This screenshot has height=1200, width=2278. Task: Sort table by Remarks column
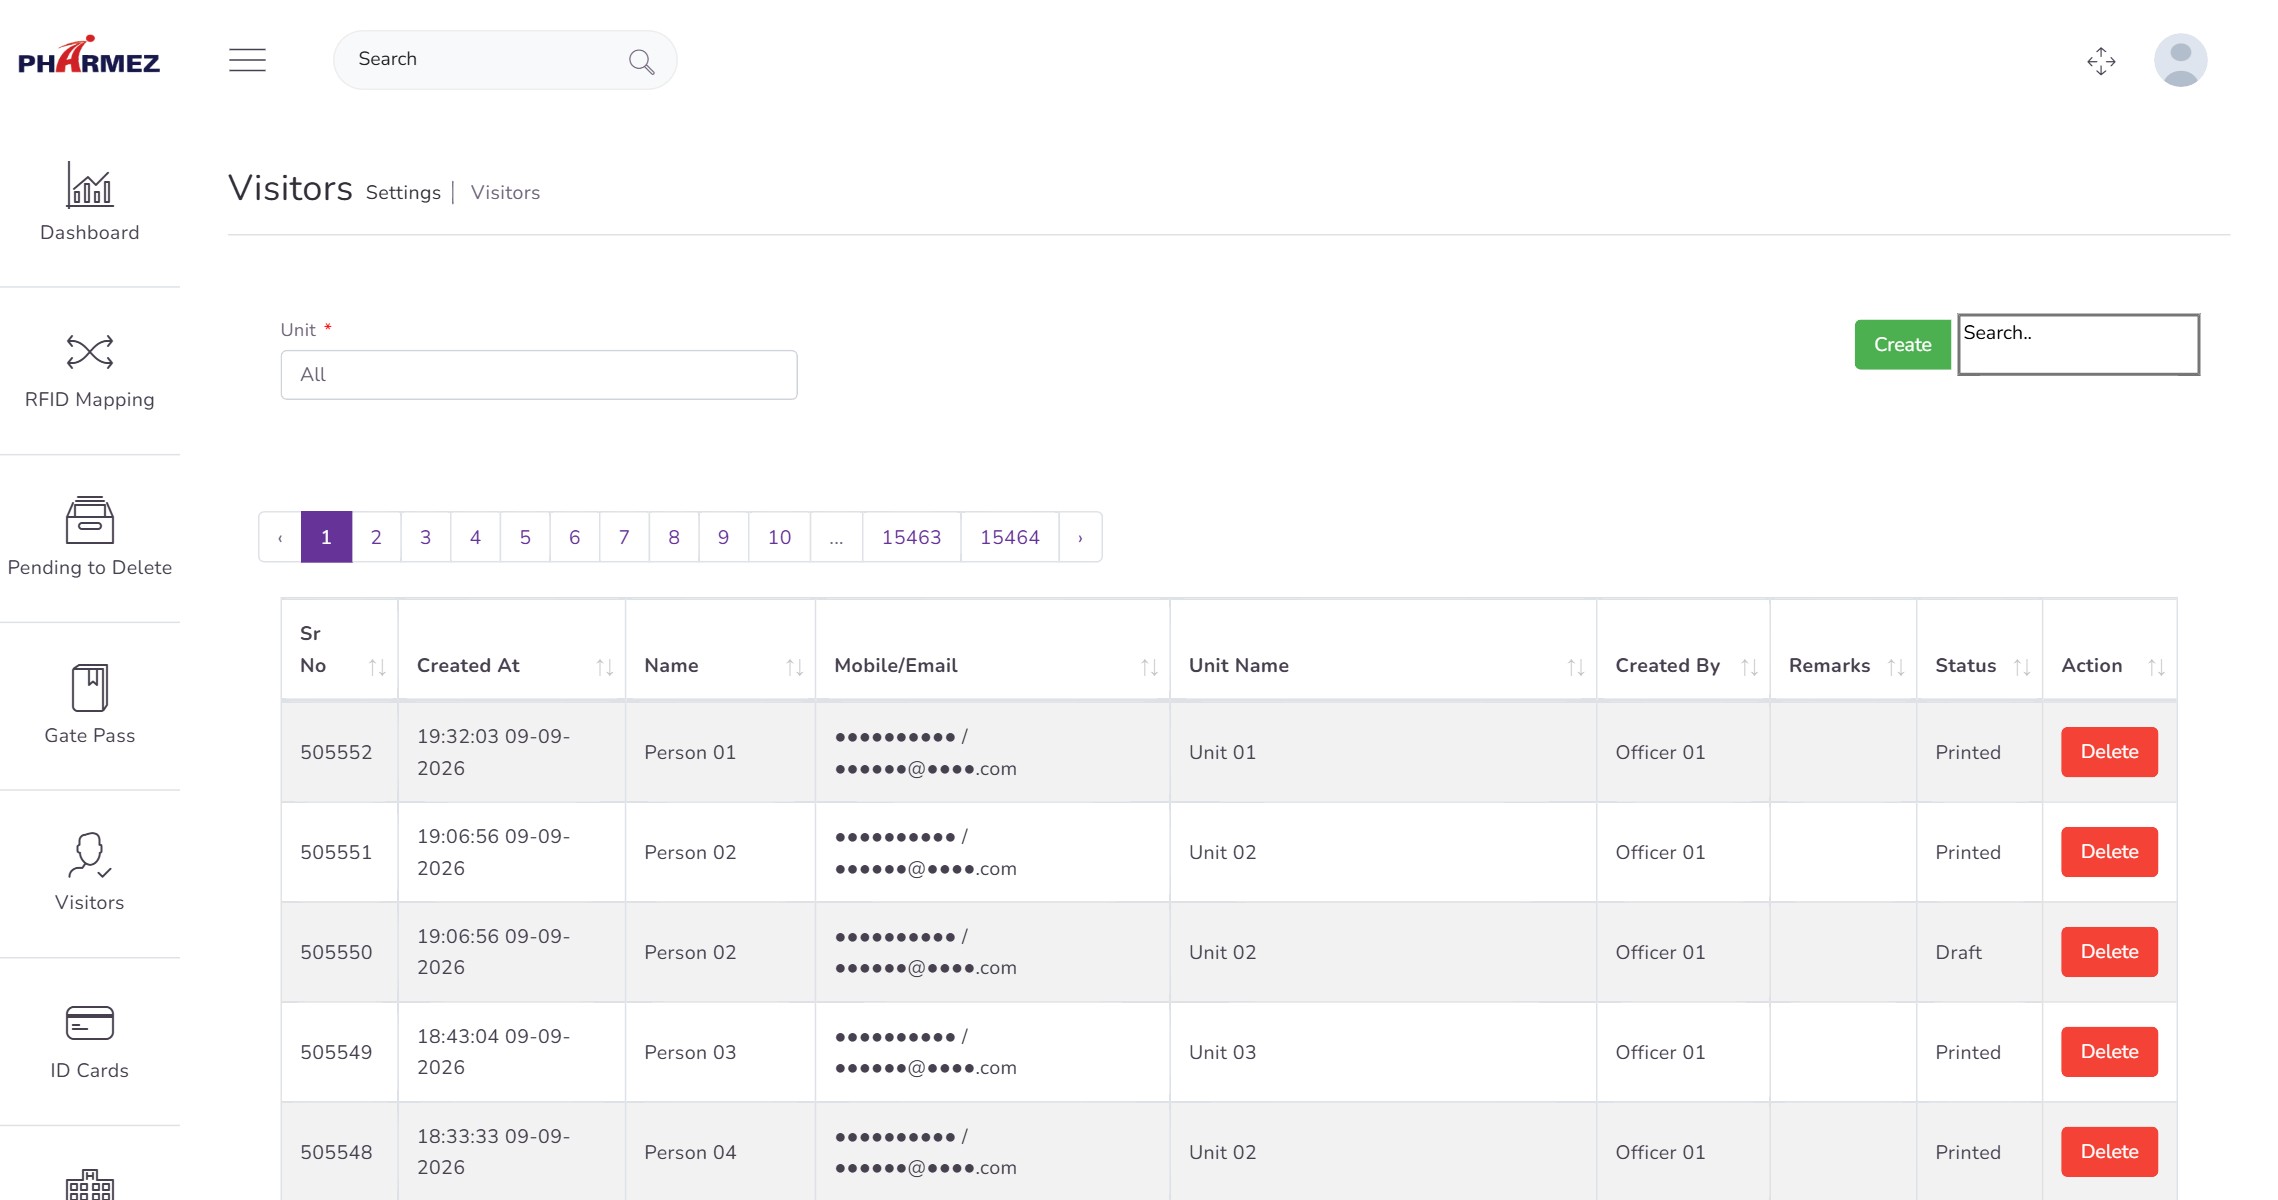coord(1895,667)
